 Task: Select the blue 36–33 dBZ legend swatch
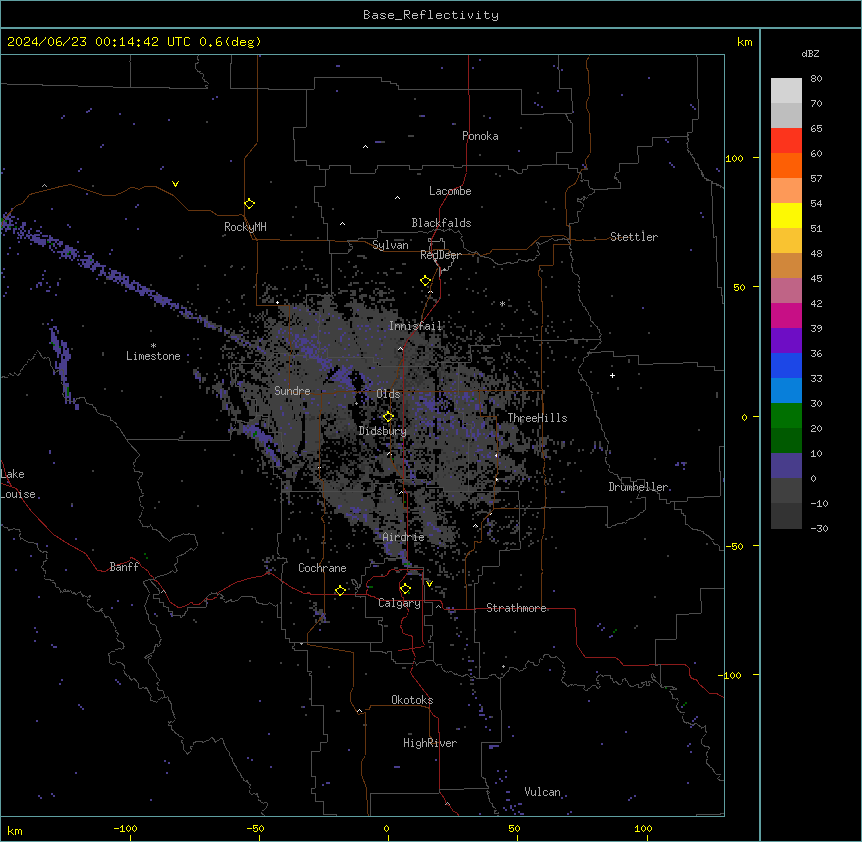coord(786,365)
